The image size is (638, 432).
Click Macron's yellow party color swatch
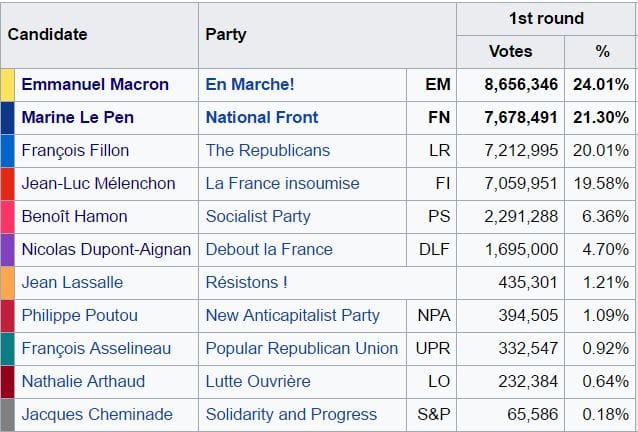point(7,84)
